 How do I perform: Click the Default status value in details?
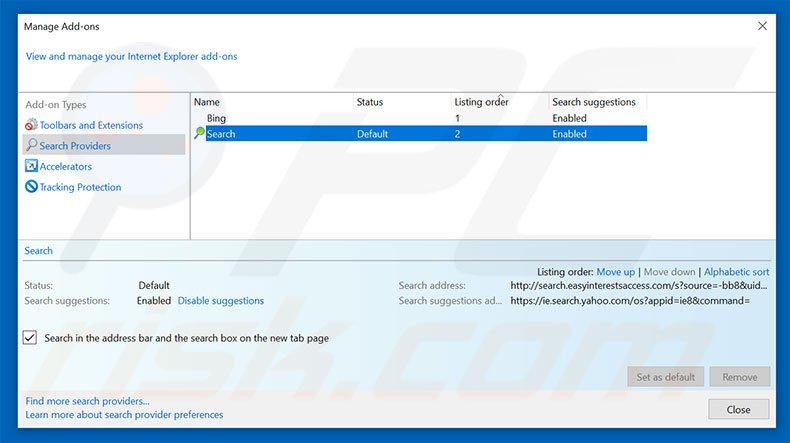tap(154, 285)
